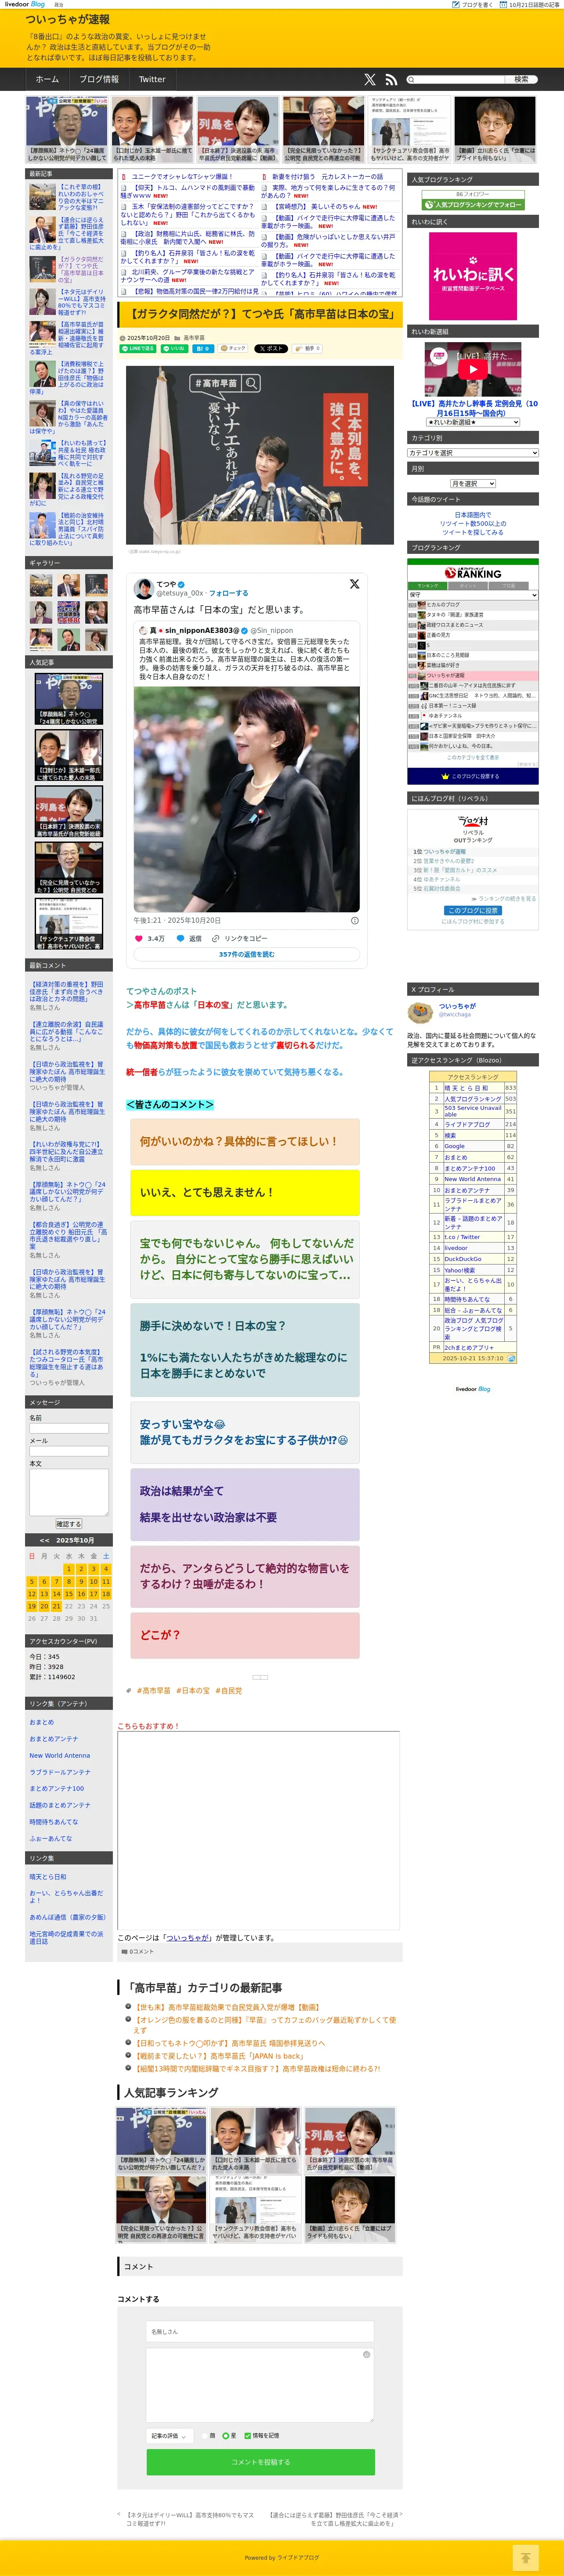Click the large comment text area

point(260,2385)
